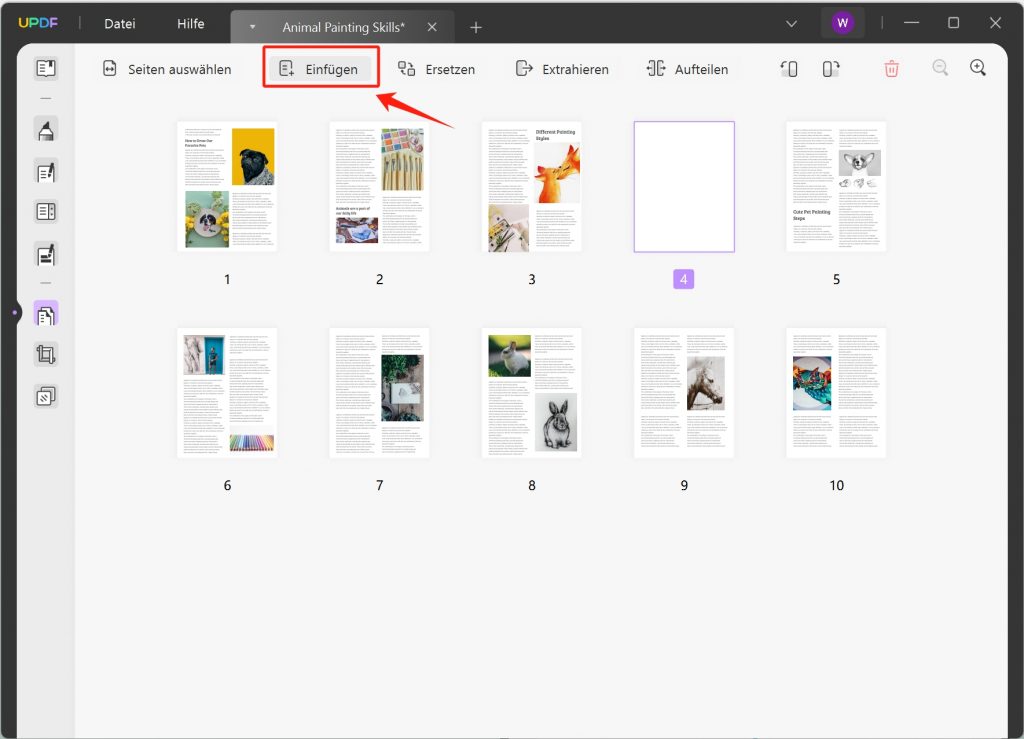Open the Hilfe menu
The width and height of the screenshot is (1024, 739).
pos(191,24)
